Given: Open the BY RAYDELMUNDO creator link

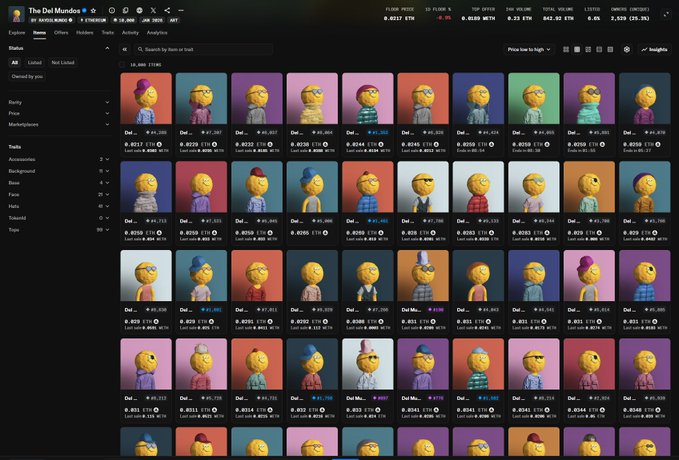Looking at the screenshot, I should [52, 20].
